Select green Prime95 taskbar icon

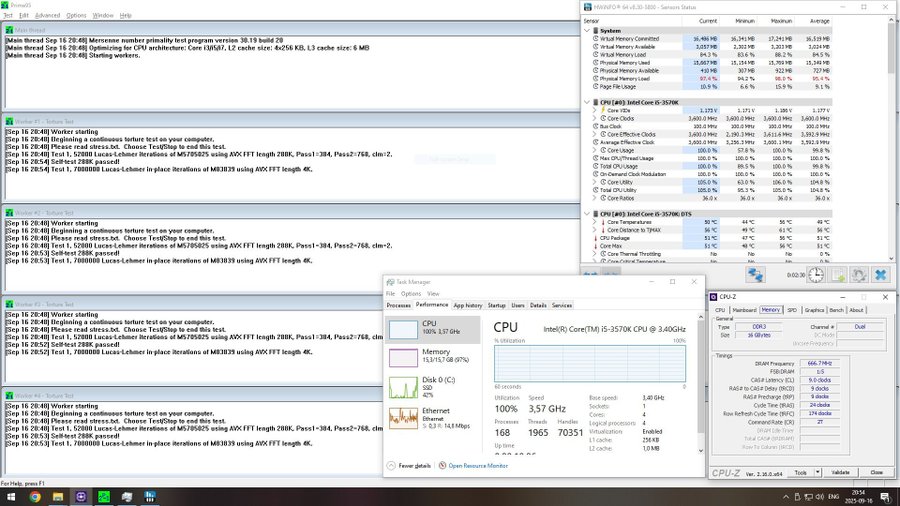(104, 497)
